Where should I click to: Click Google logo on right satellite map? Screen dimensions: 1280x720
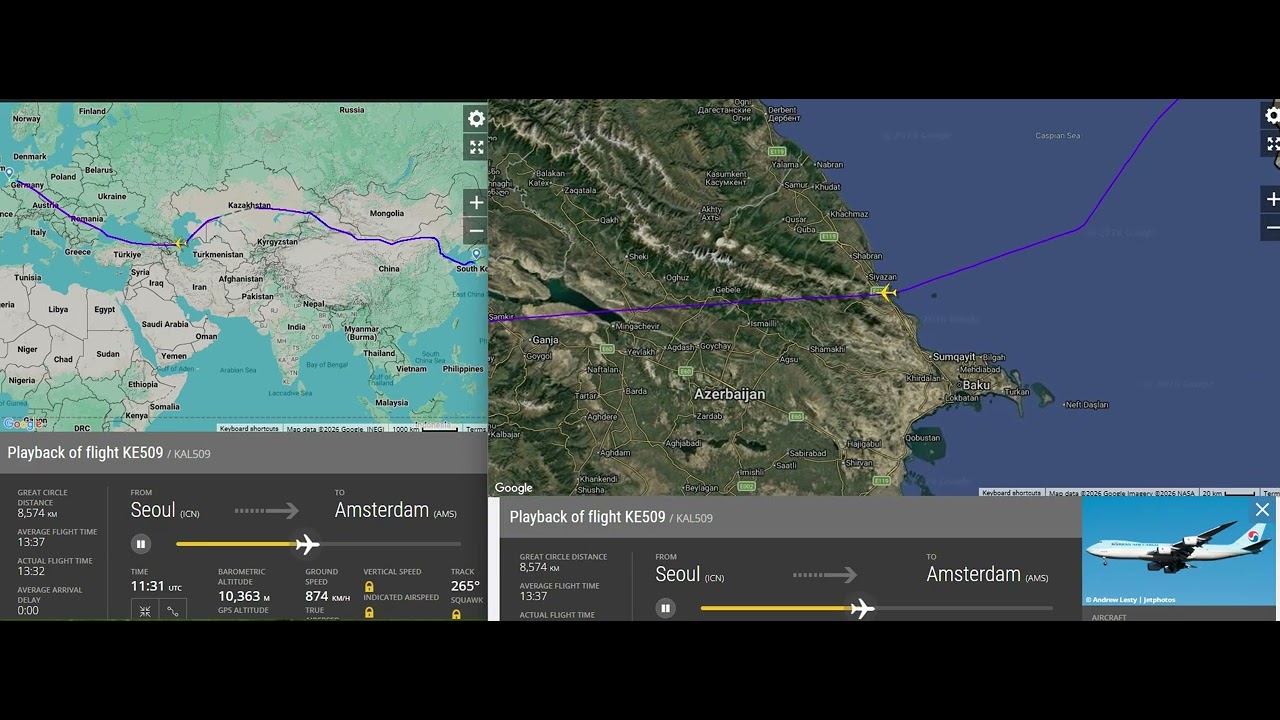click(514, 488)
